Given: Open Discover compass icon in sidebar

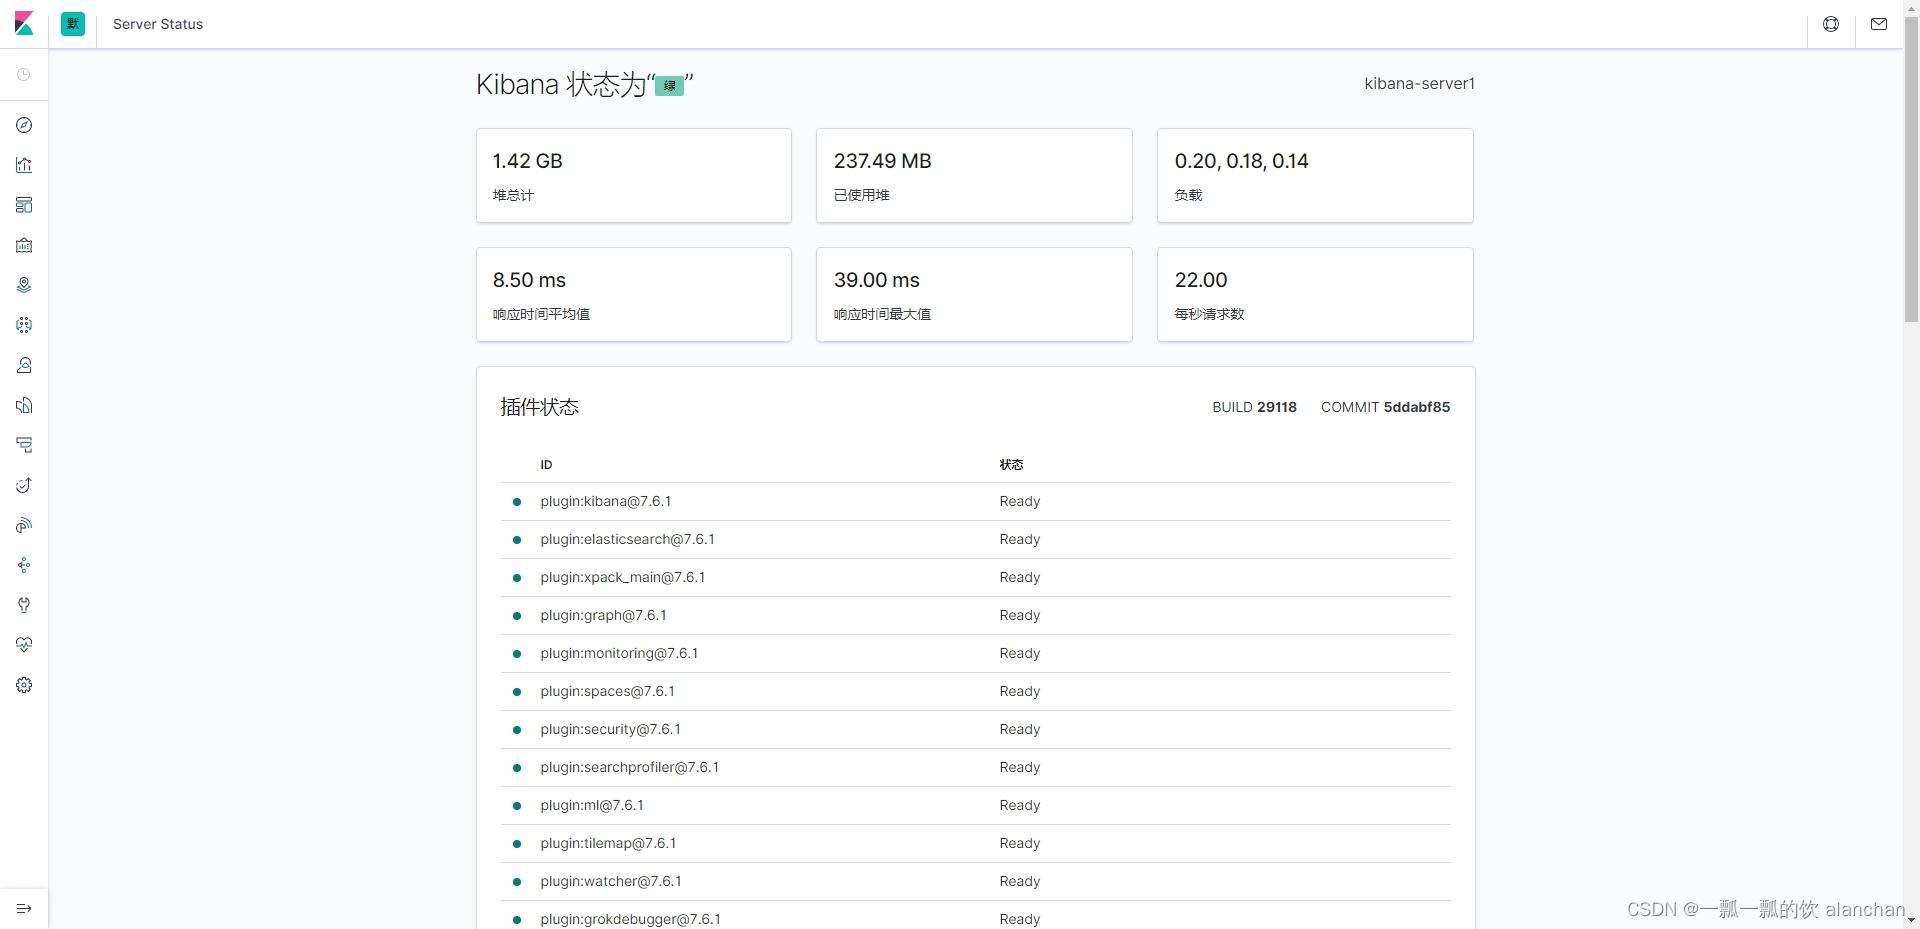Looking at the screenshot, I should click(24, 125).
